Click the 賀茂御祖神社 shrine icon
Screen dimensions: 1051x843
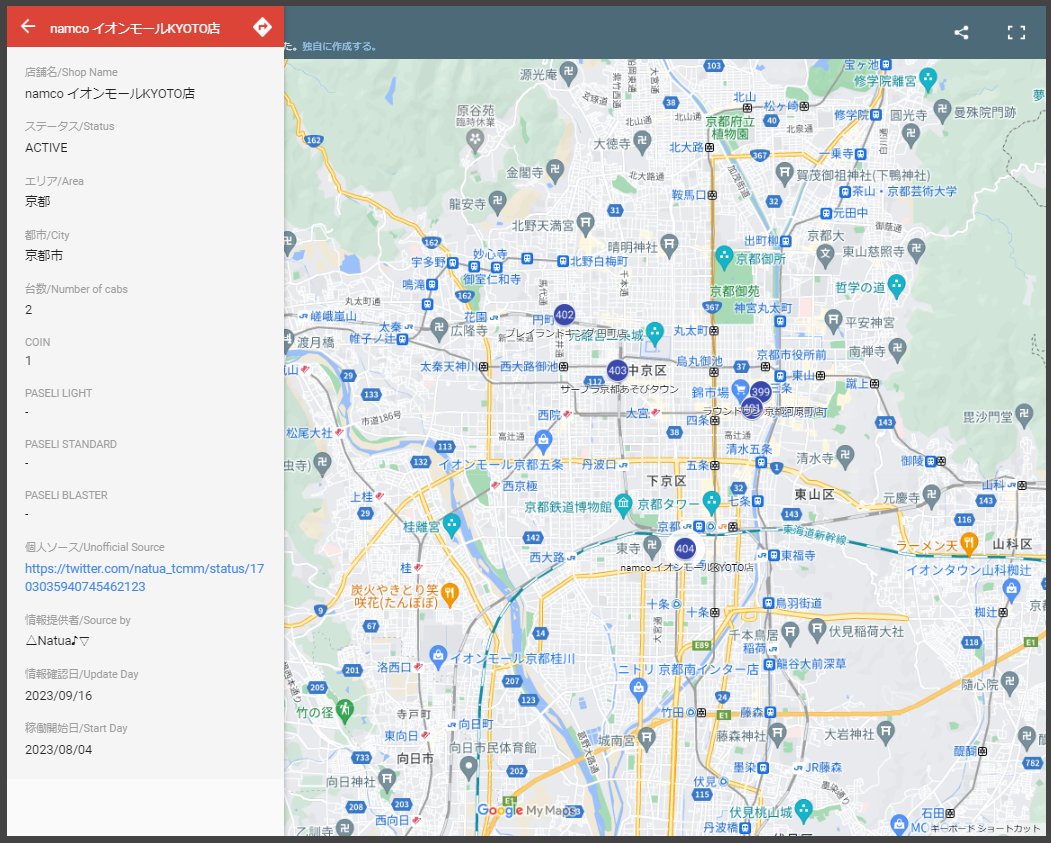pyautogui.click(x=785, y=174)
